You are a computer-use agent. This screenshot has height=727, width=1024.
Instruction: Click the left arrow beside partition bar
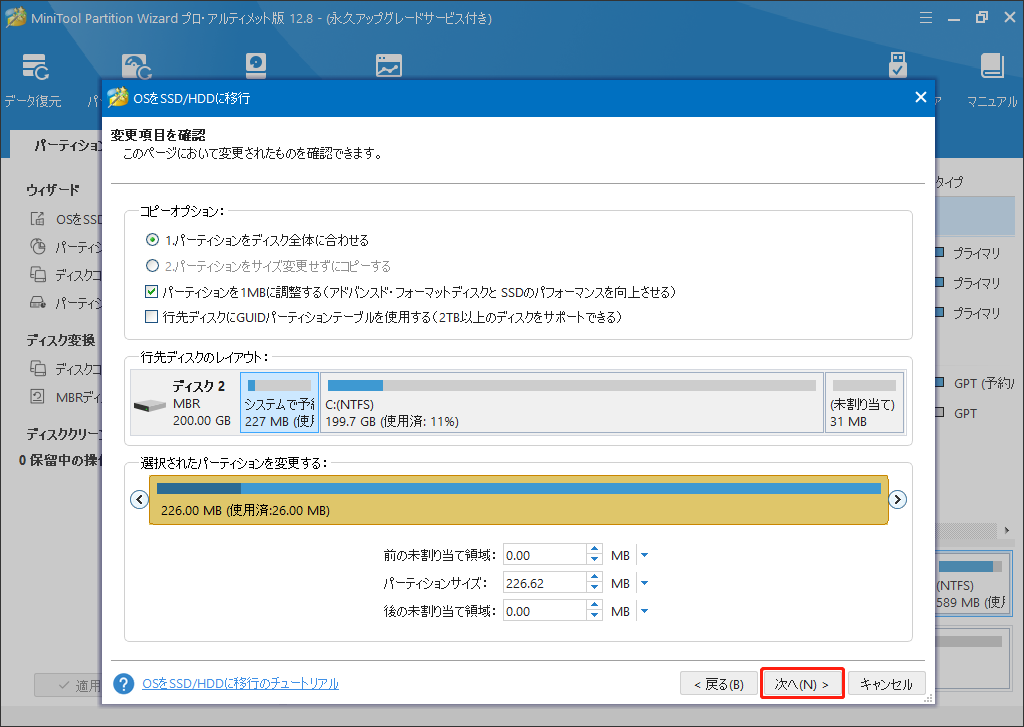[x=139, y=500]
